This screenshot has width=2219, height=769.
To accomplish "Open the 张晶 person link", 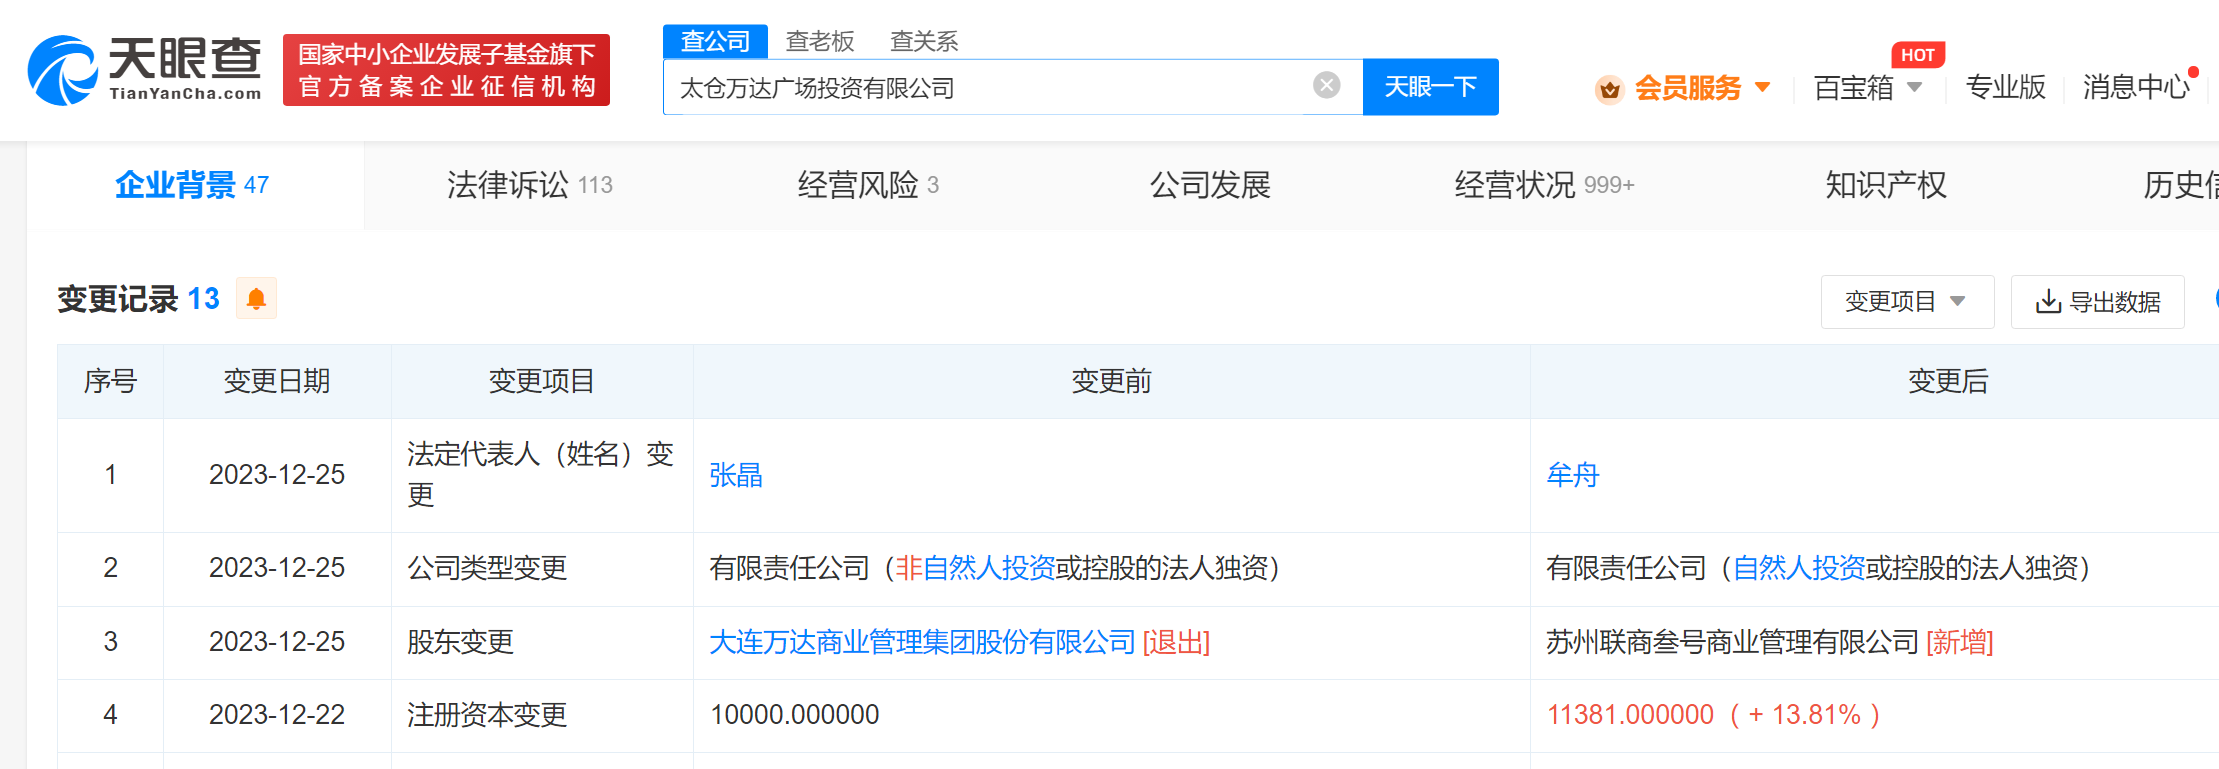I will [x=736, y=475].
